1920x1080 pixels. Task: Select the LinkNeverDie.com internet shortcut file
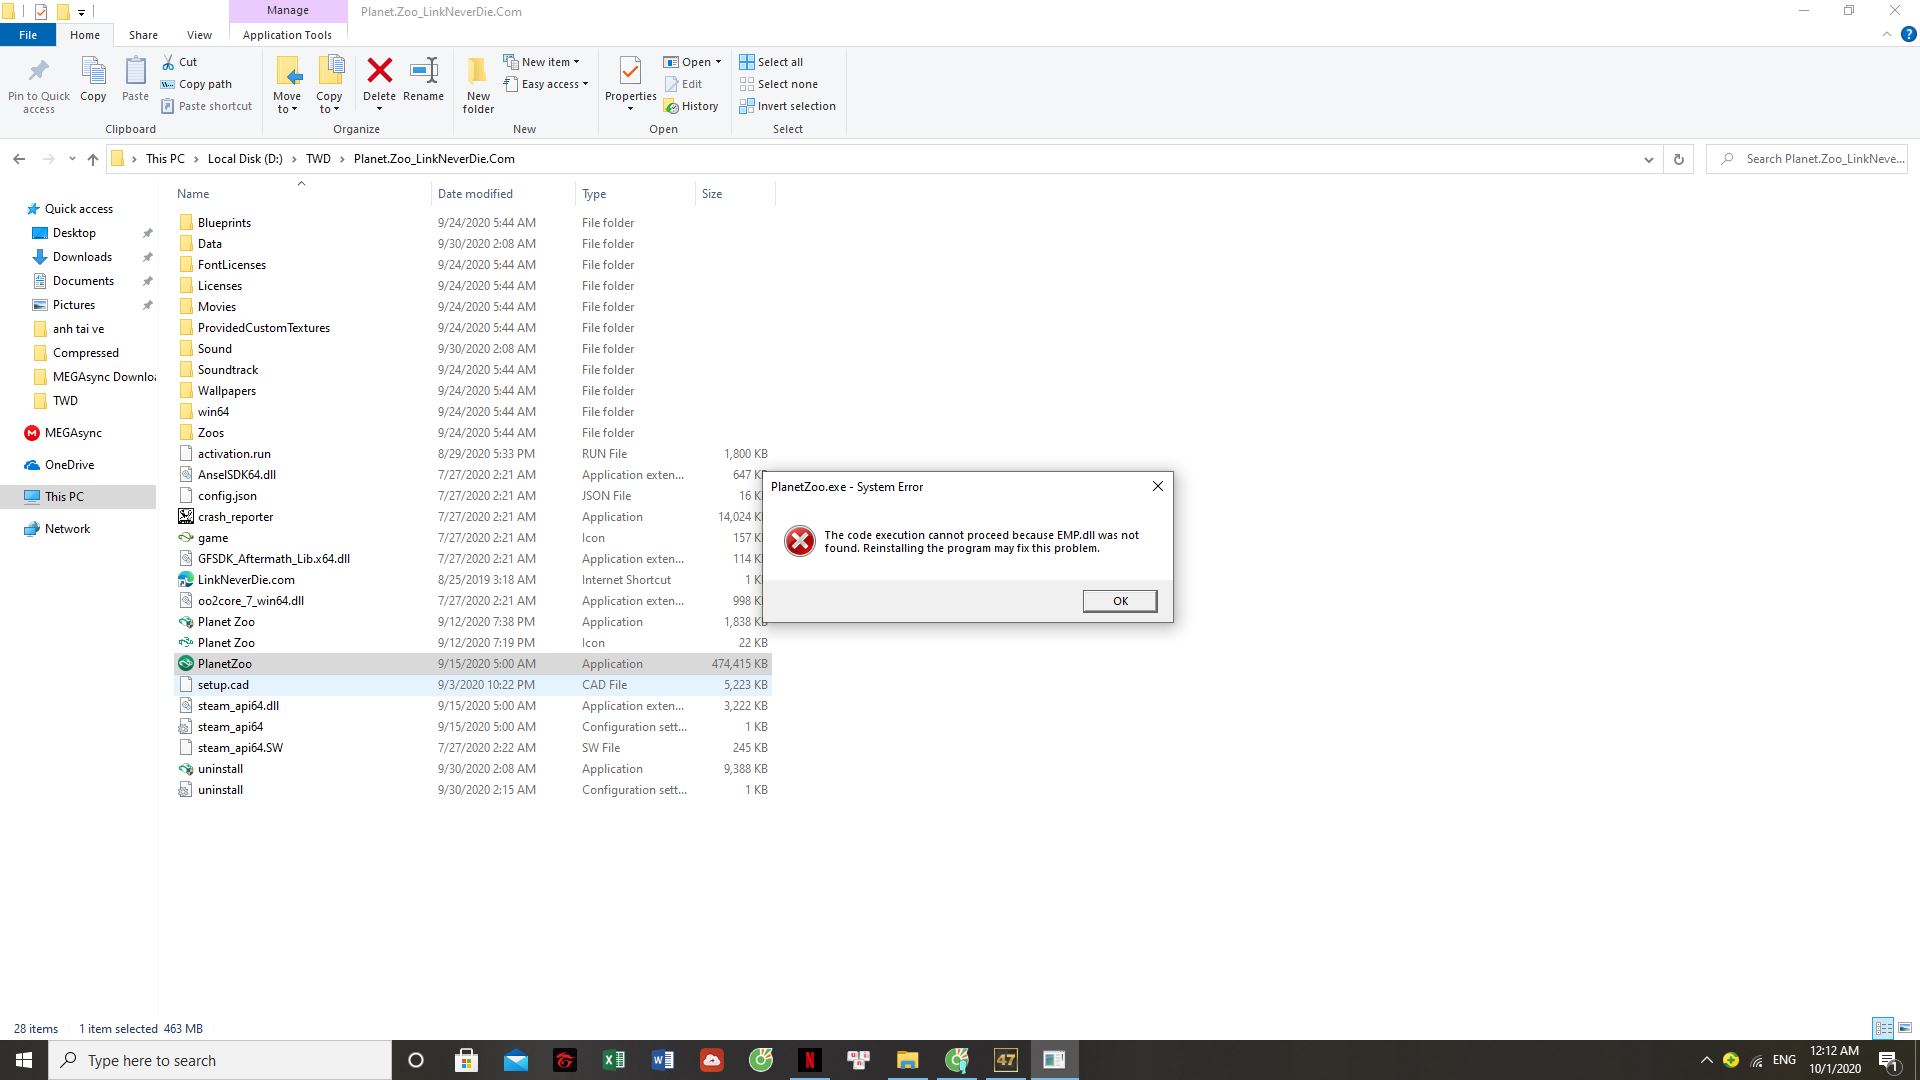click(x=246, y=580)
